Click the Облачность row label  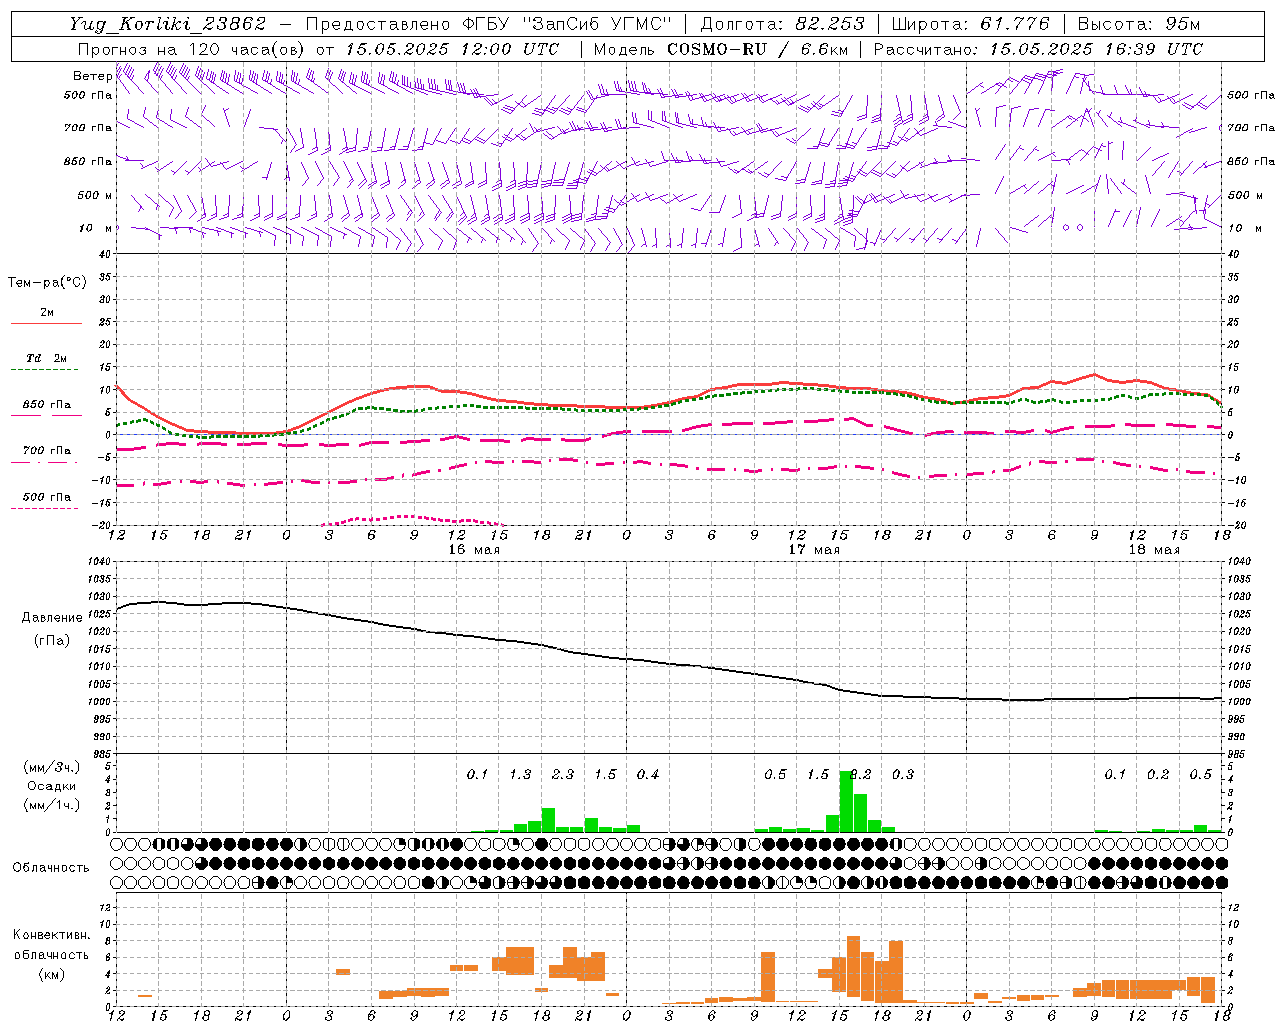point(52,868)
